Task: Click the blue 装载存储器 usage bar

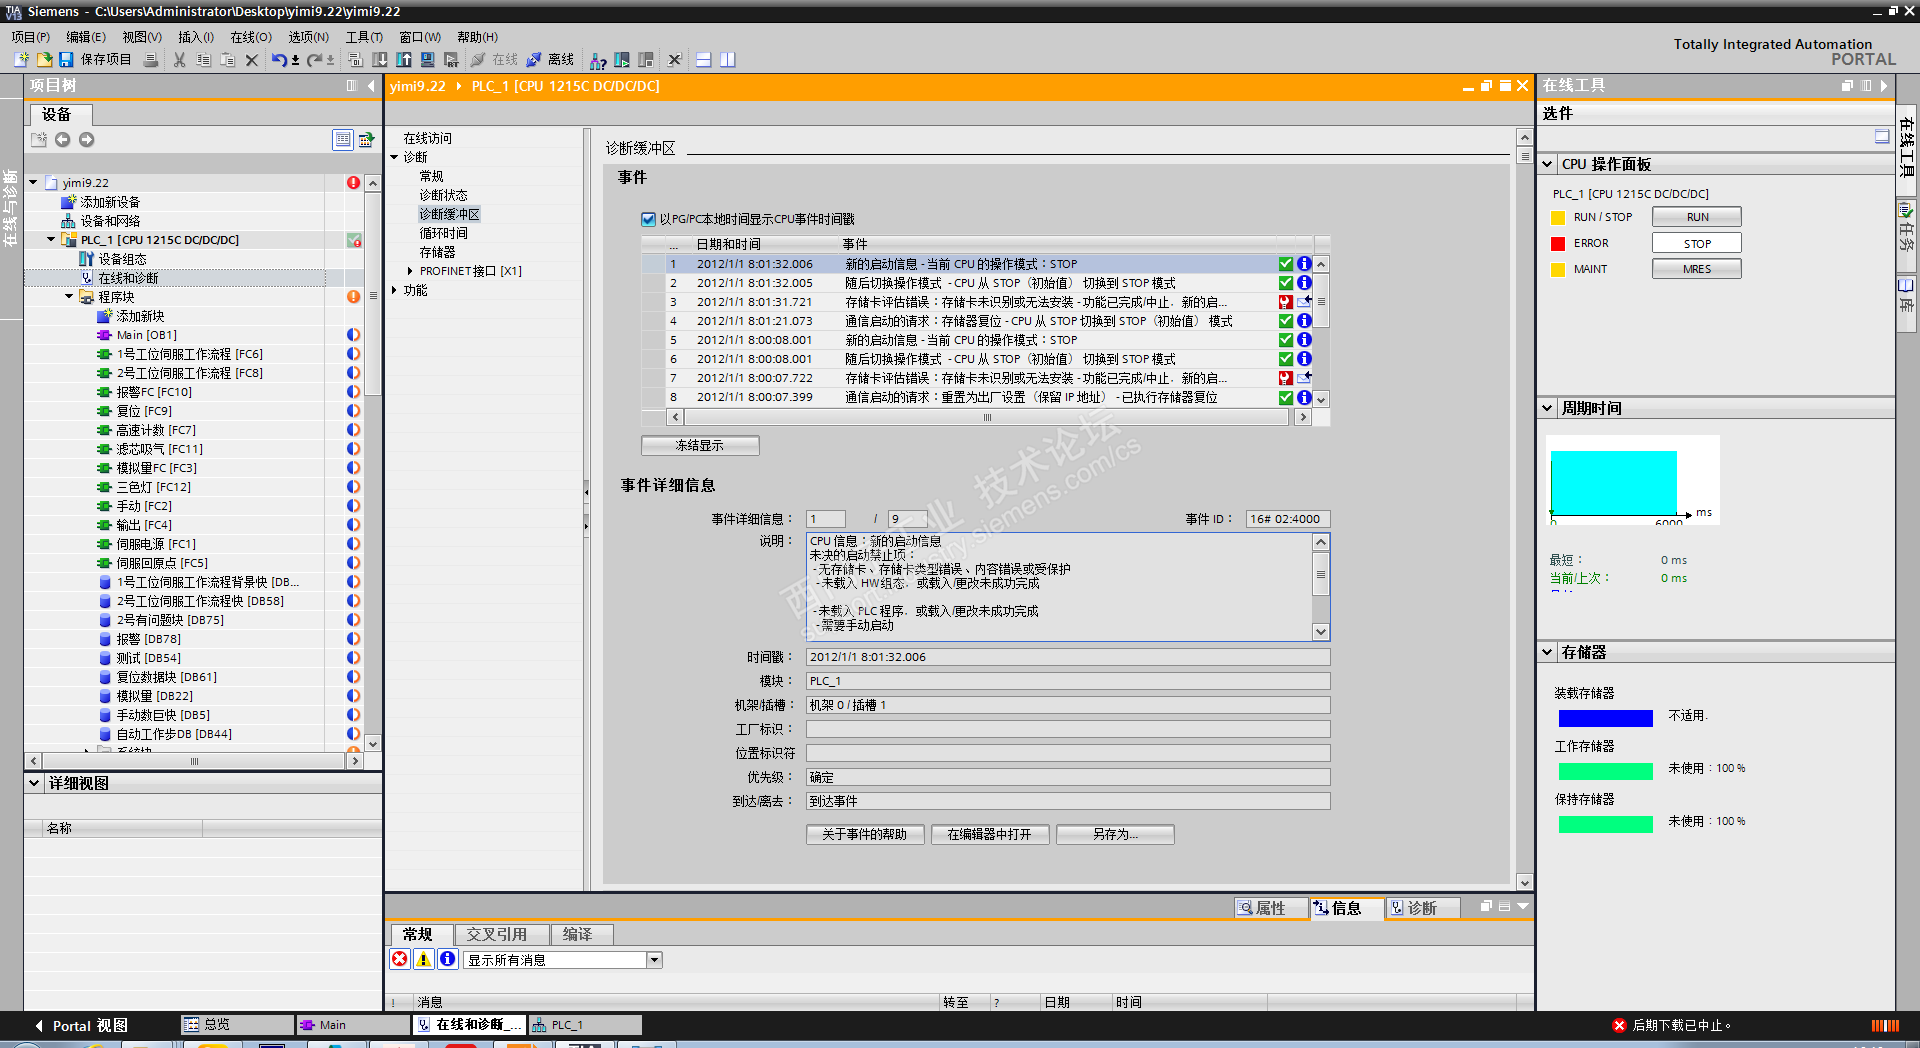Action: click(x=1606, y=718)
